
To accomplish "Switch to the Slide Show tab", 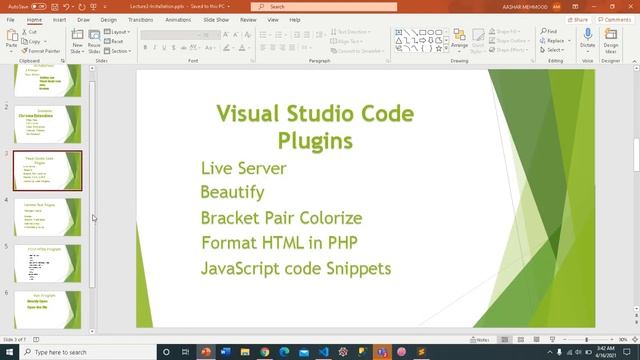I will point(216,20).
